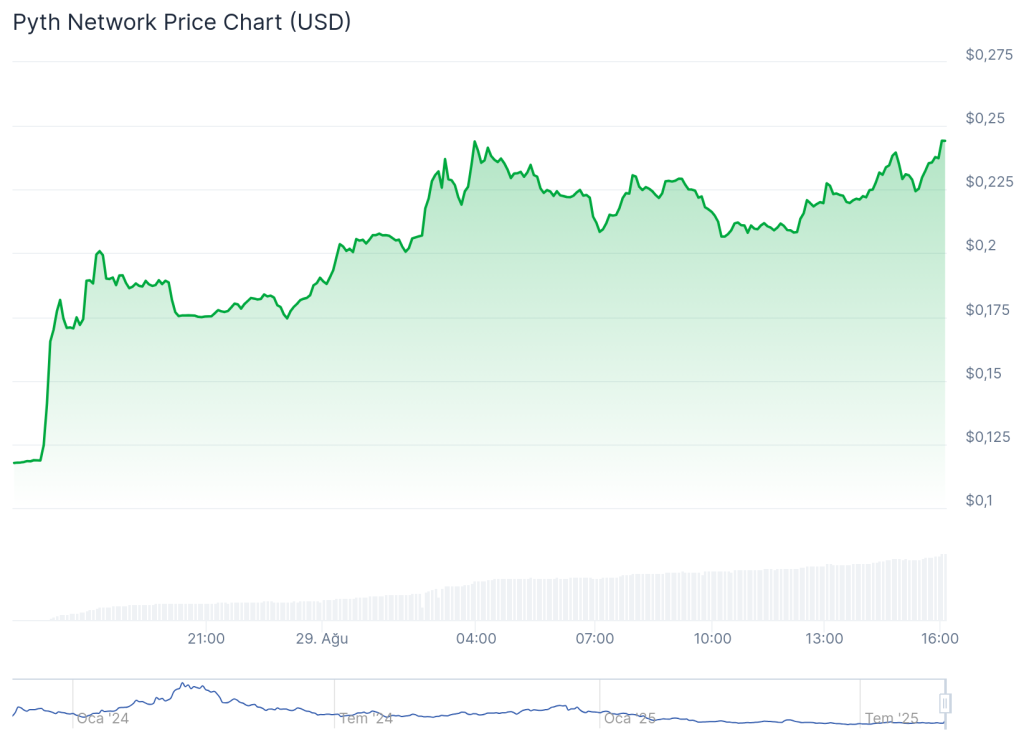Click the $0,15 price axis label
1024x747 pixels.
pyautogui.click(x=984, y=373)
